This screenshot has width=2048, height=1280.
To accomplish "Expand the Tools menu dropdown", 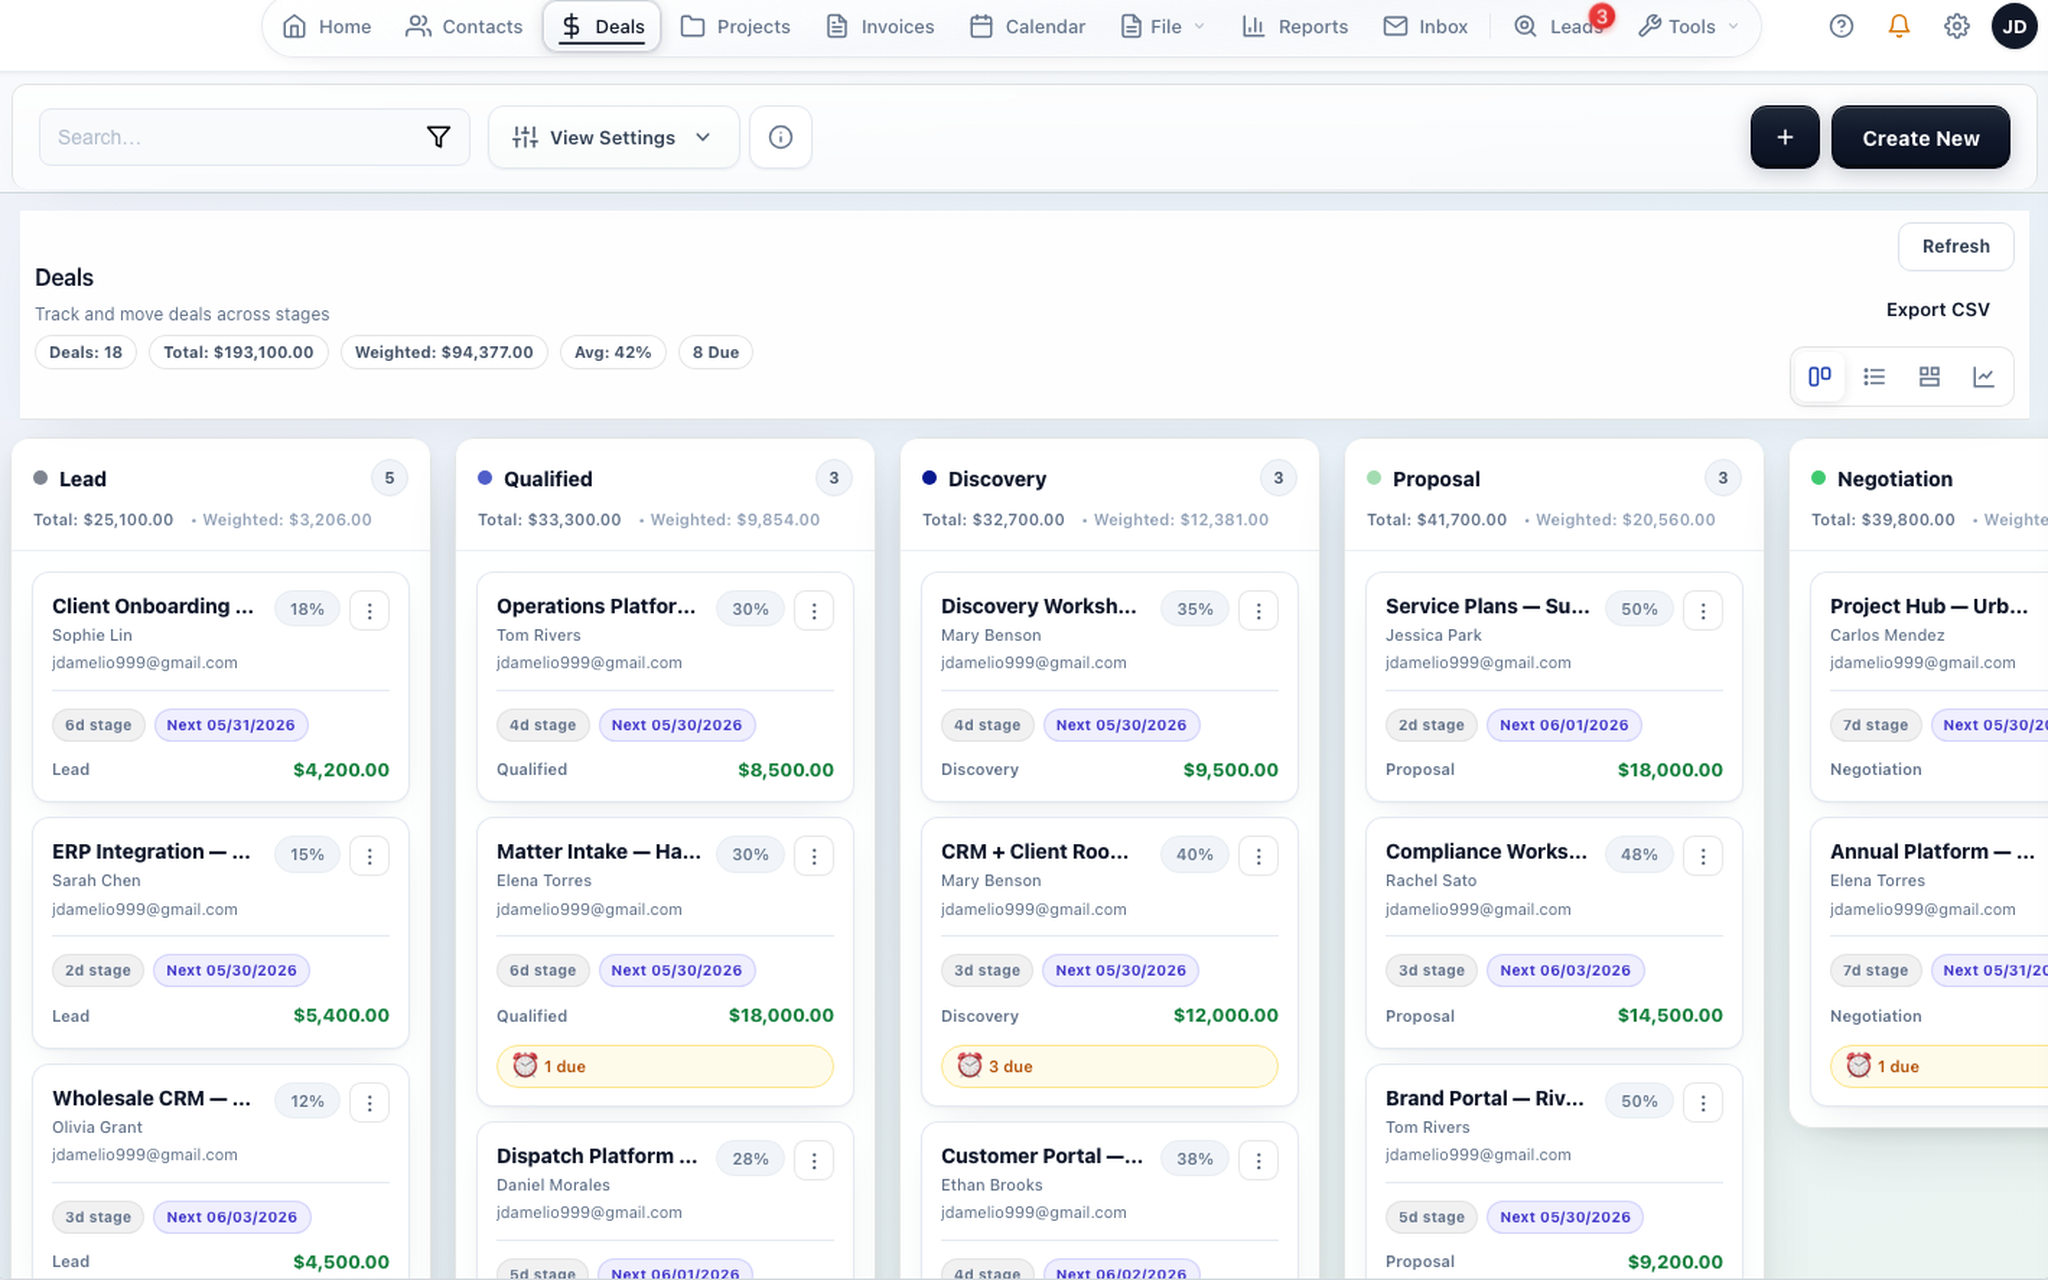I will point(1688,27).
